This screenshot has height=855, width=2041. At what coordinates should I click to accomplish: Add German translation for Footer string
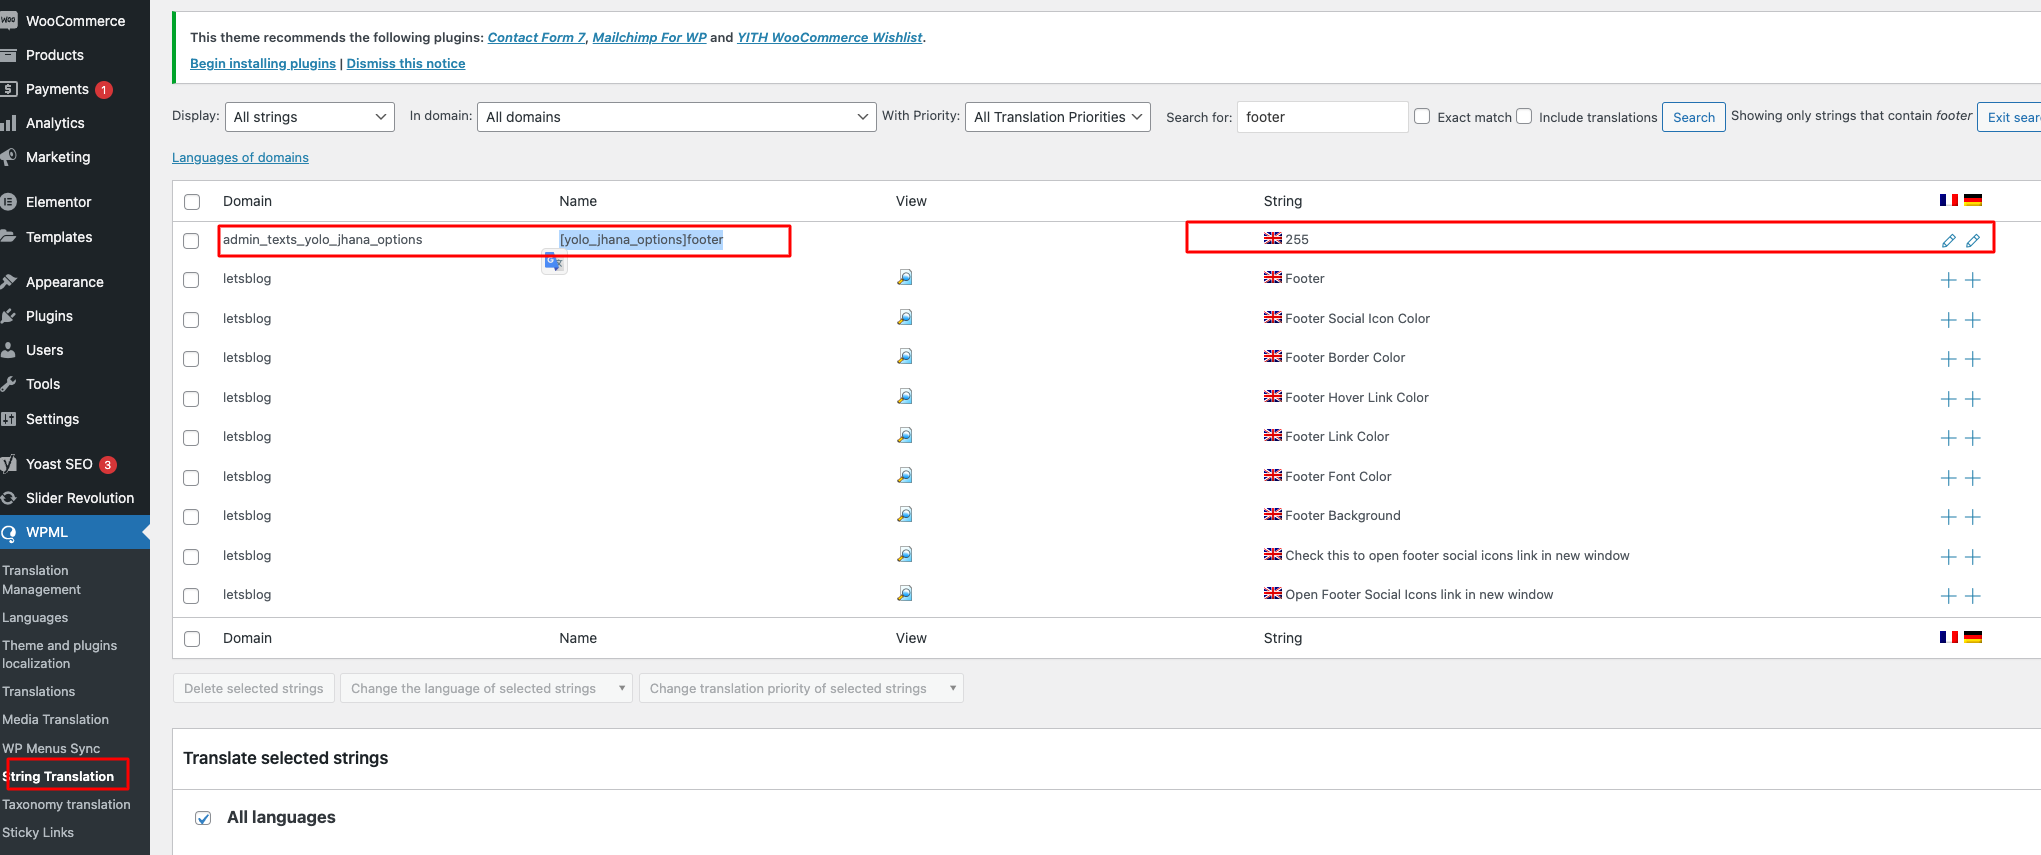(x=1973, y=280)
